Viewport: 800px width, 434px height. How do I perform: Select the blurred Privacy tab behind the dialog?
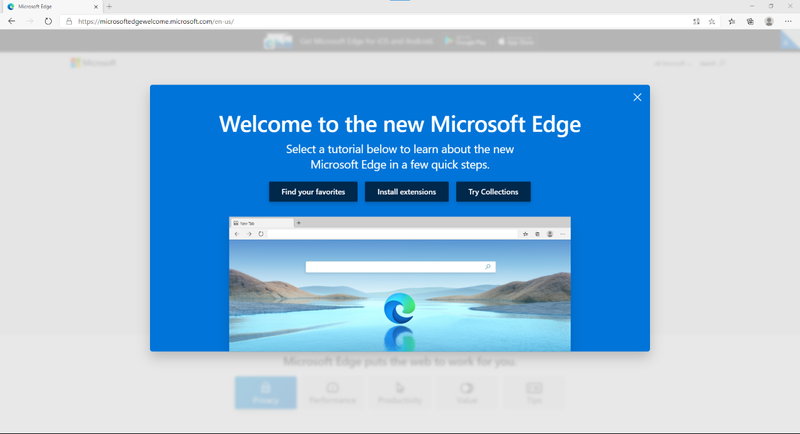(265, 393)
